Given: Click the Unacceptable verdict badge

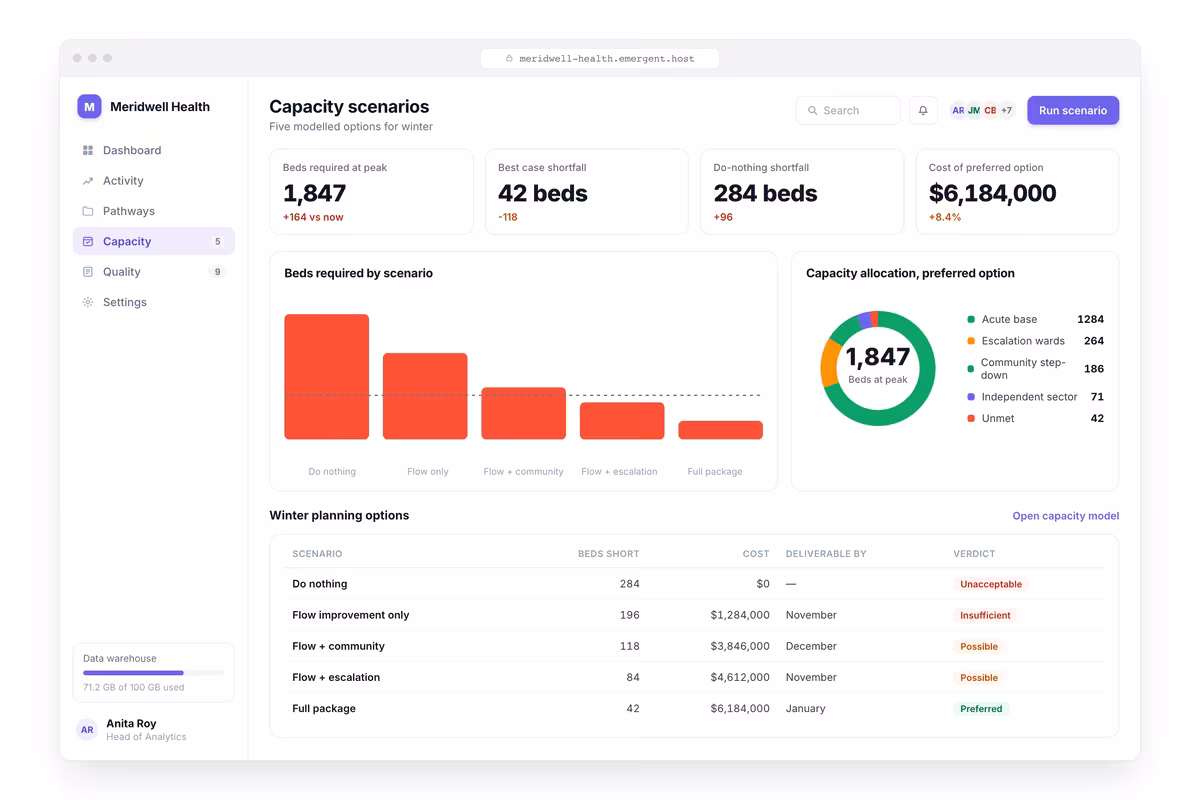Looking at the screenshot, I should pyautogui.click(x=991, y=584).
